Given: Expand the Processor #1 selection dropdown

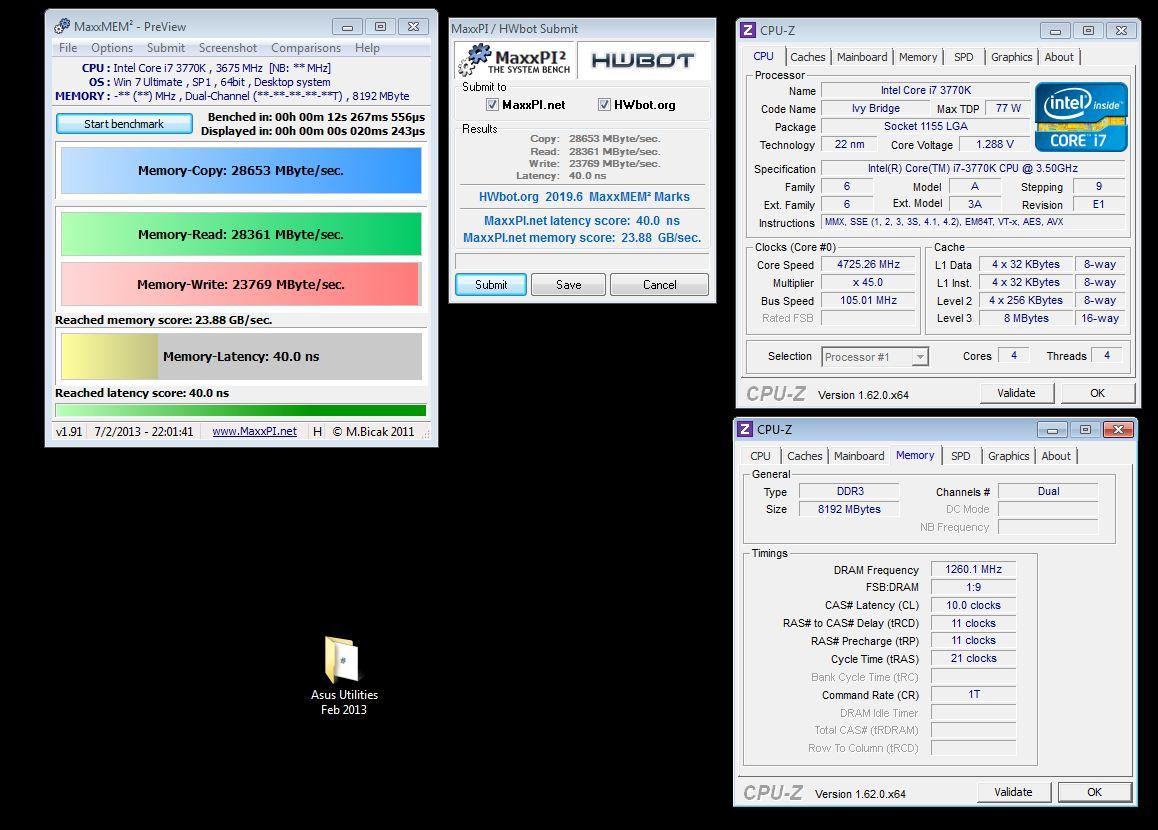Looking at the screenshot, I should 919,357.
